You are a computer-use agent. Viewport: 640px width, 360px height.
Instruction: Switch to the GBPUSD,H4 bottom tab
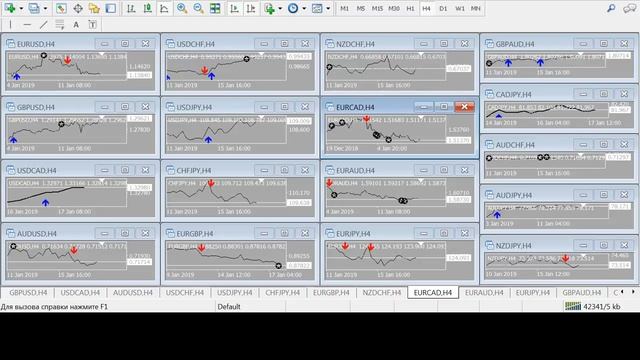(x=28, y=293)
